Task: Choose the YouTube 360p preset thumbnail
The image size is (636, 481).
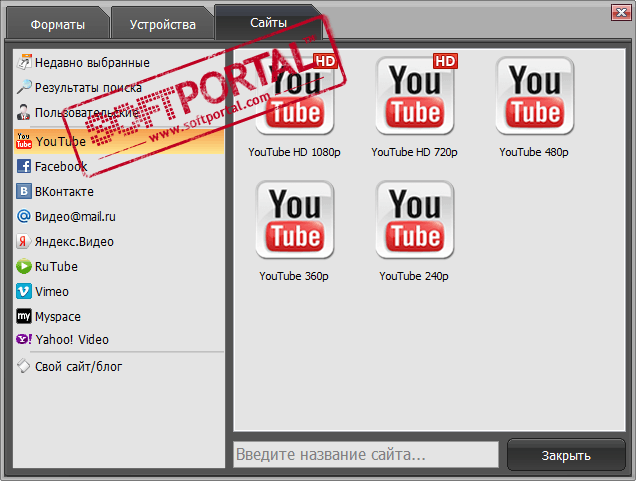Action: 295,220
